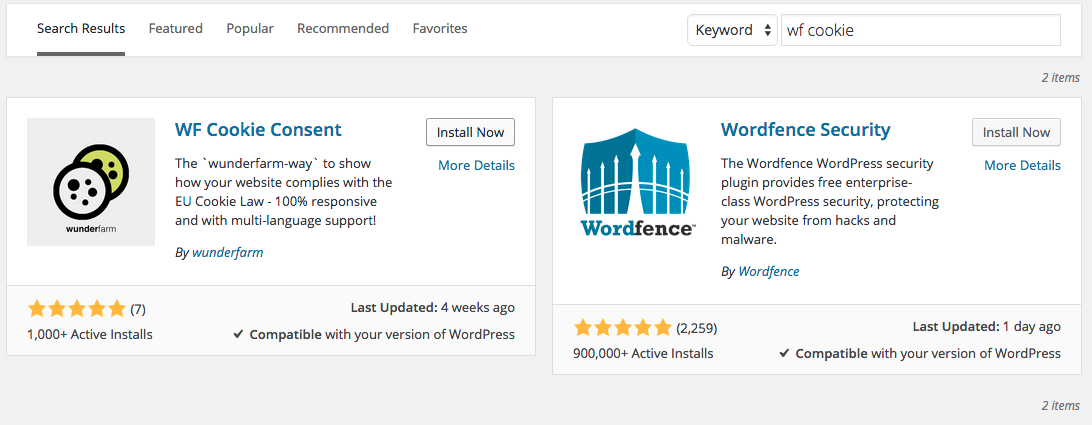This screenshot has height=425, width=1092.
Task: Click the star rating for Wordfence Security
Action: pos(623,327)
